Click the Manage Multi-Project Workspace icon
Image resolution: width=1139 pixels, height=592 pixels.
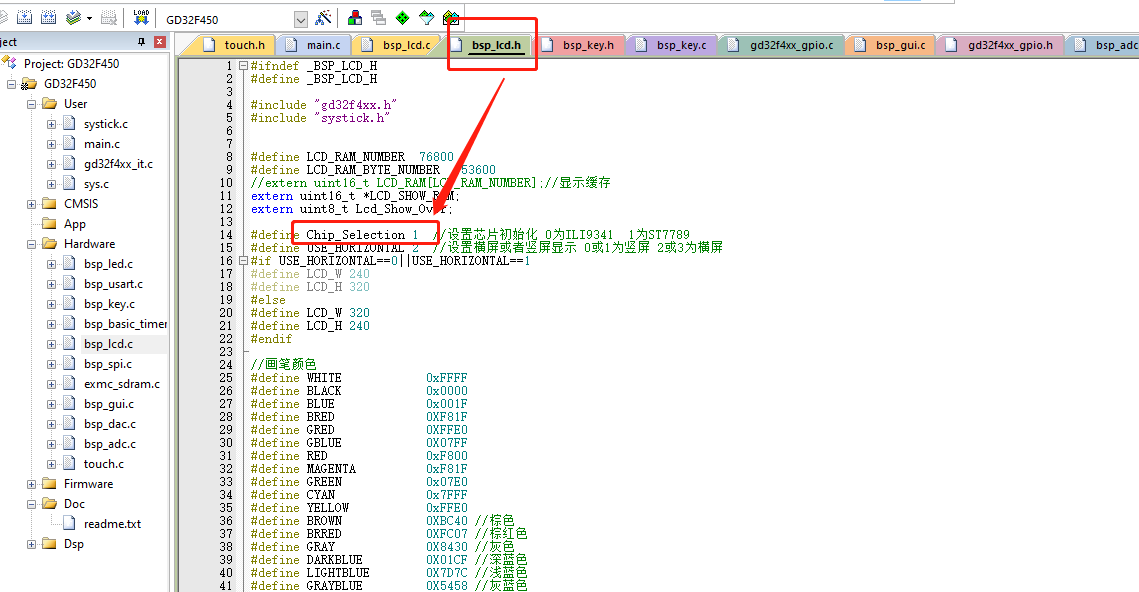point(378,17)
